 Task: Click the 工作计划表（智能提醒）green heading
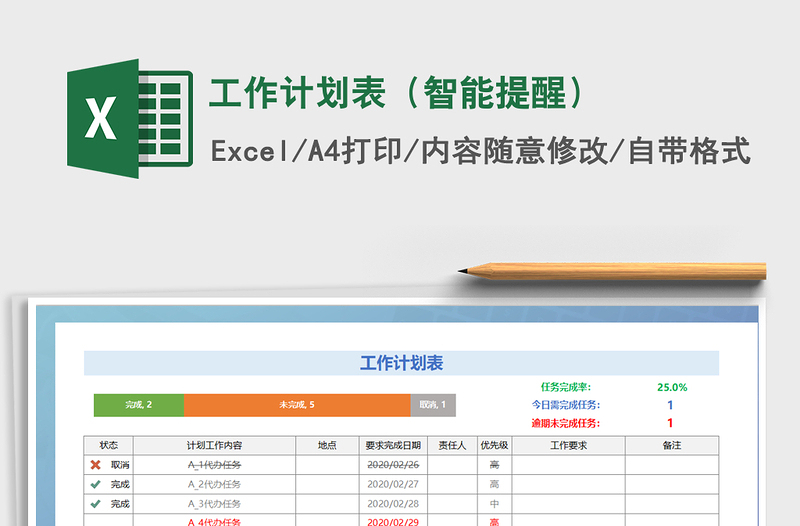tap(396, 93)
